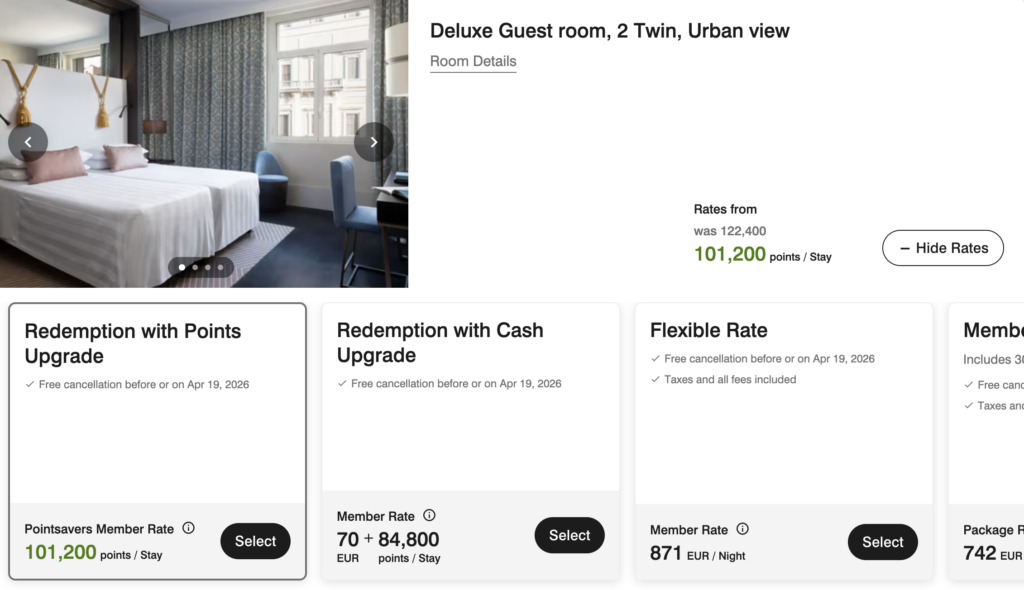Viewport: 1024px width, 590px height.
Task: Click the previous photo arrow
Action: [28, 142]
